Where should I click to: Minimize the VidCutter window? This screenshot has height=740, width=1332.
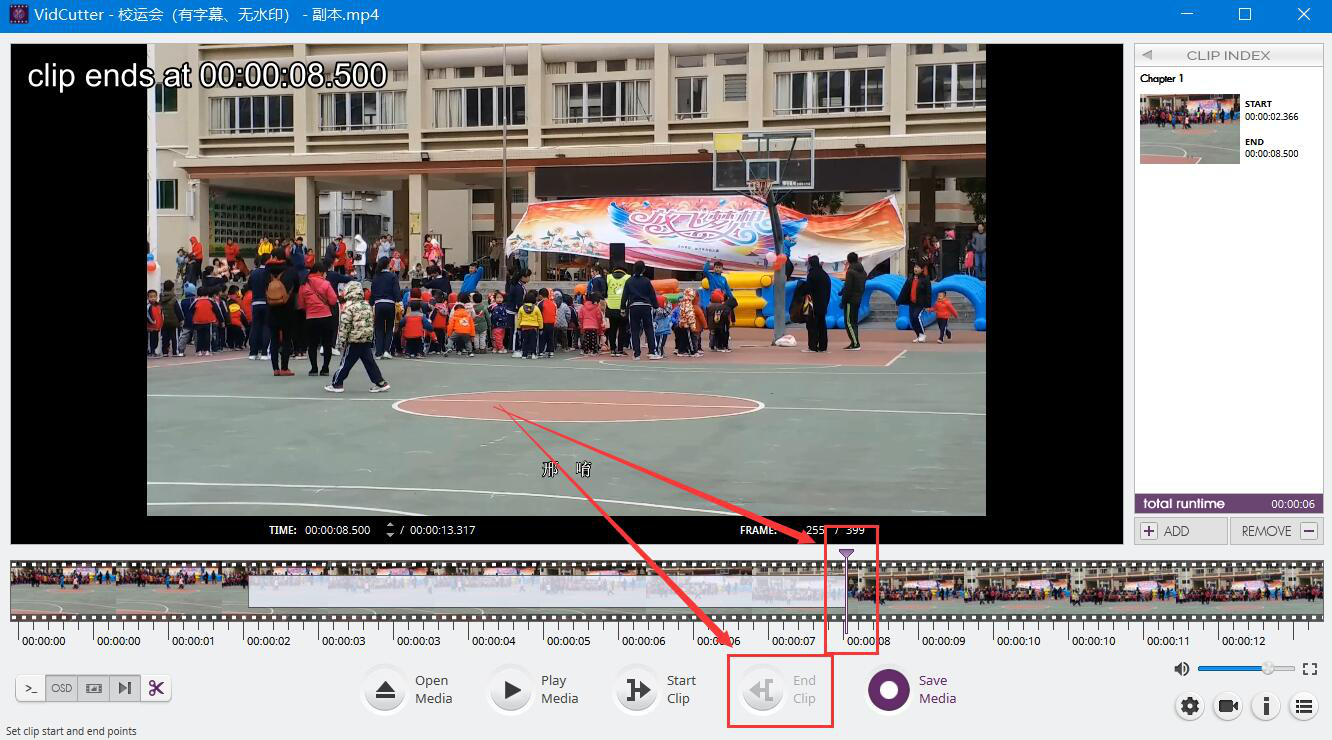pos(1187,15)
